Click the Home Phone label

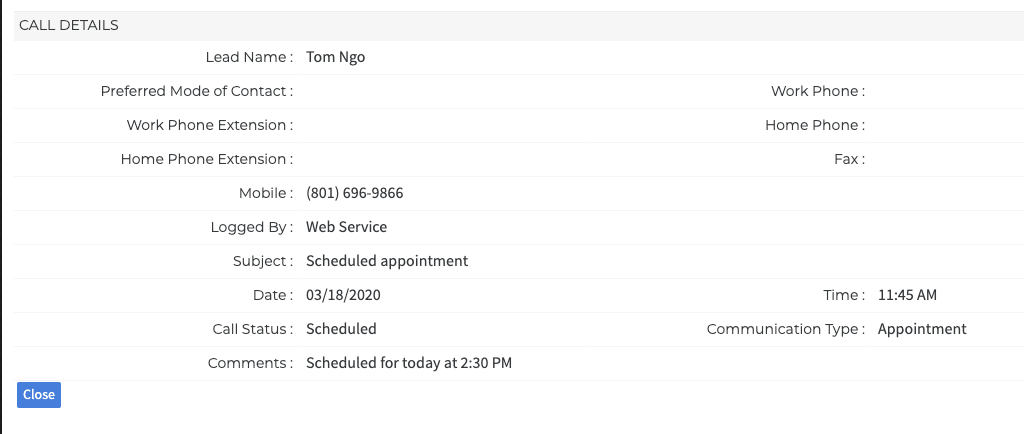click(814, 125)
